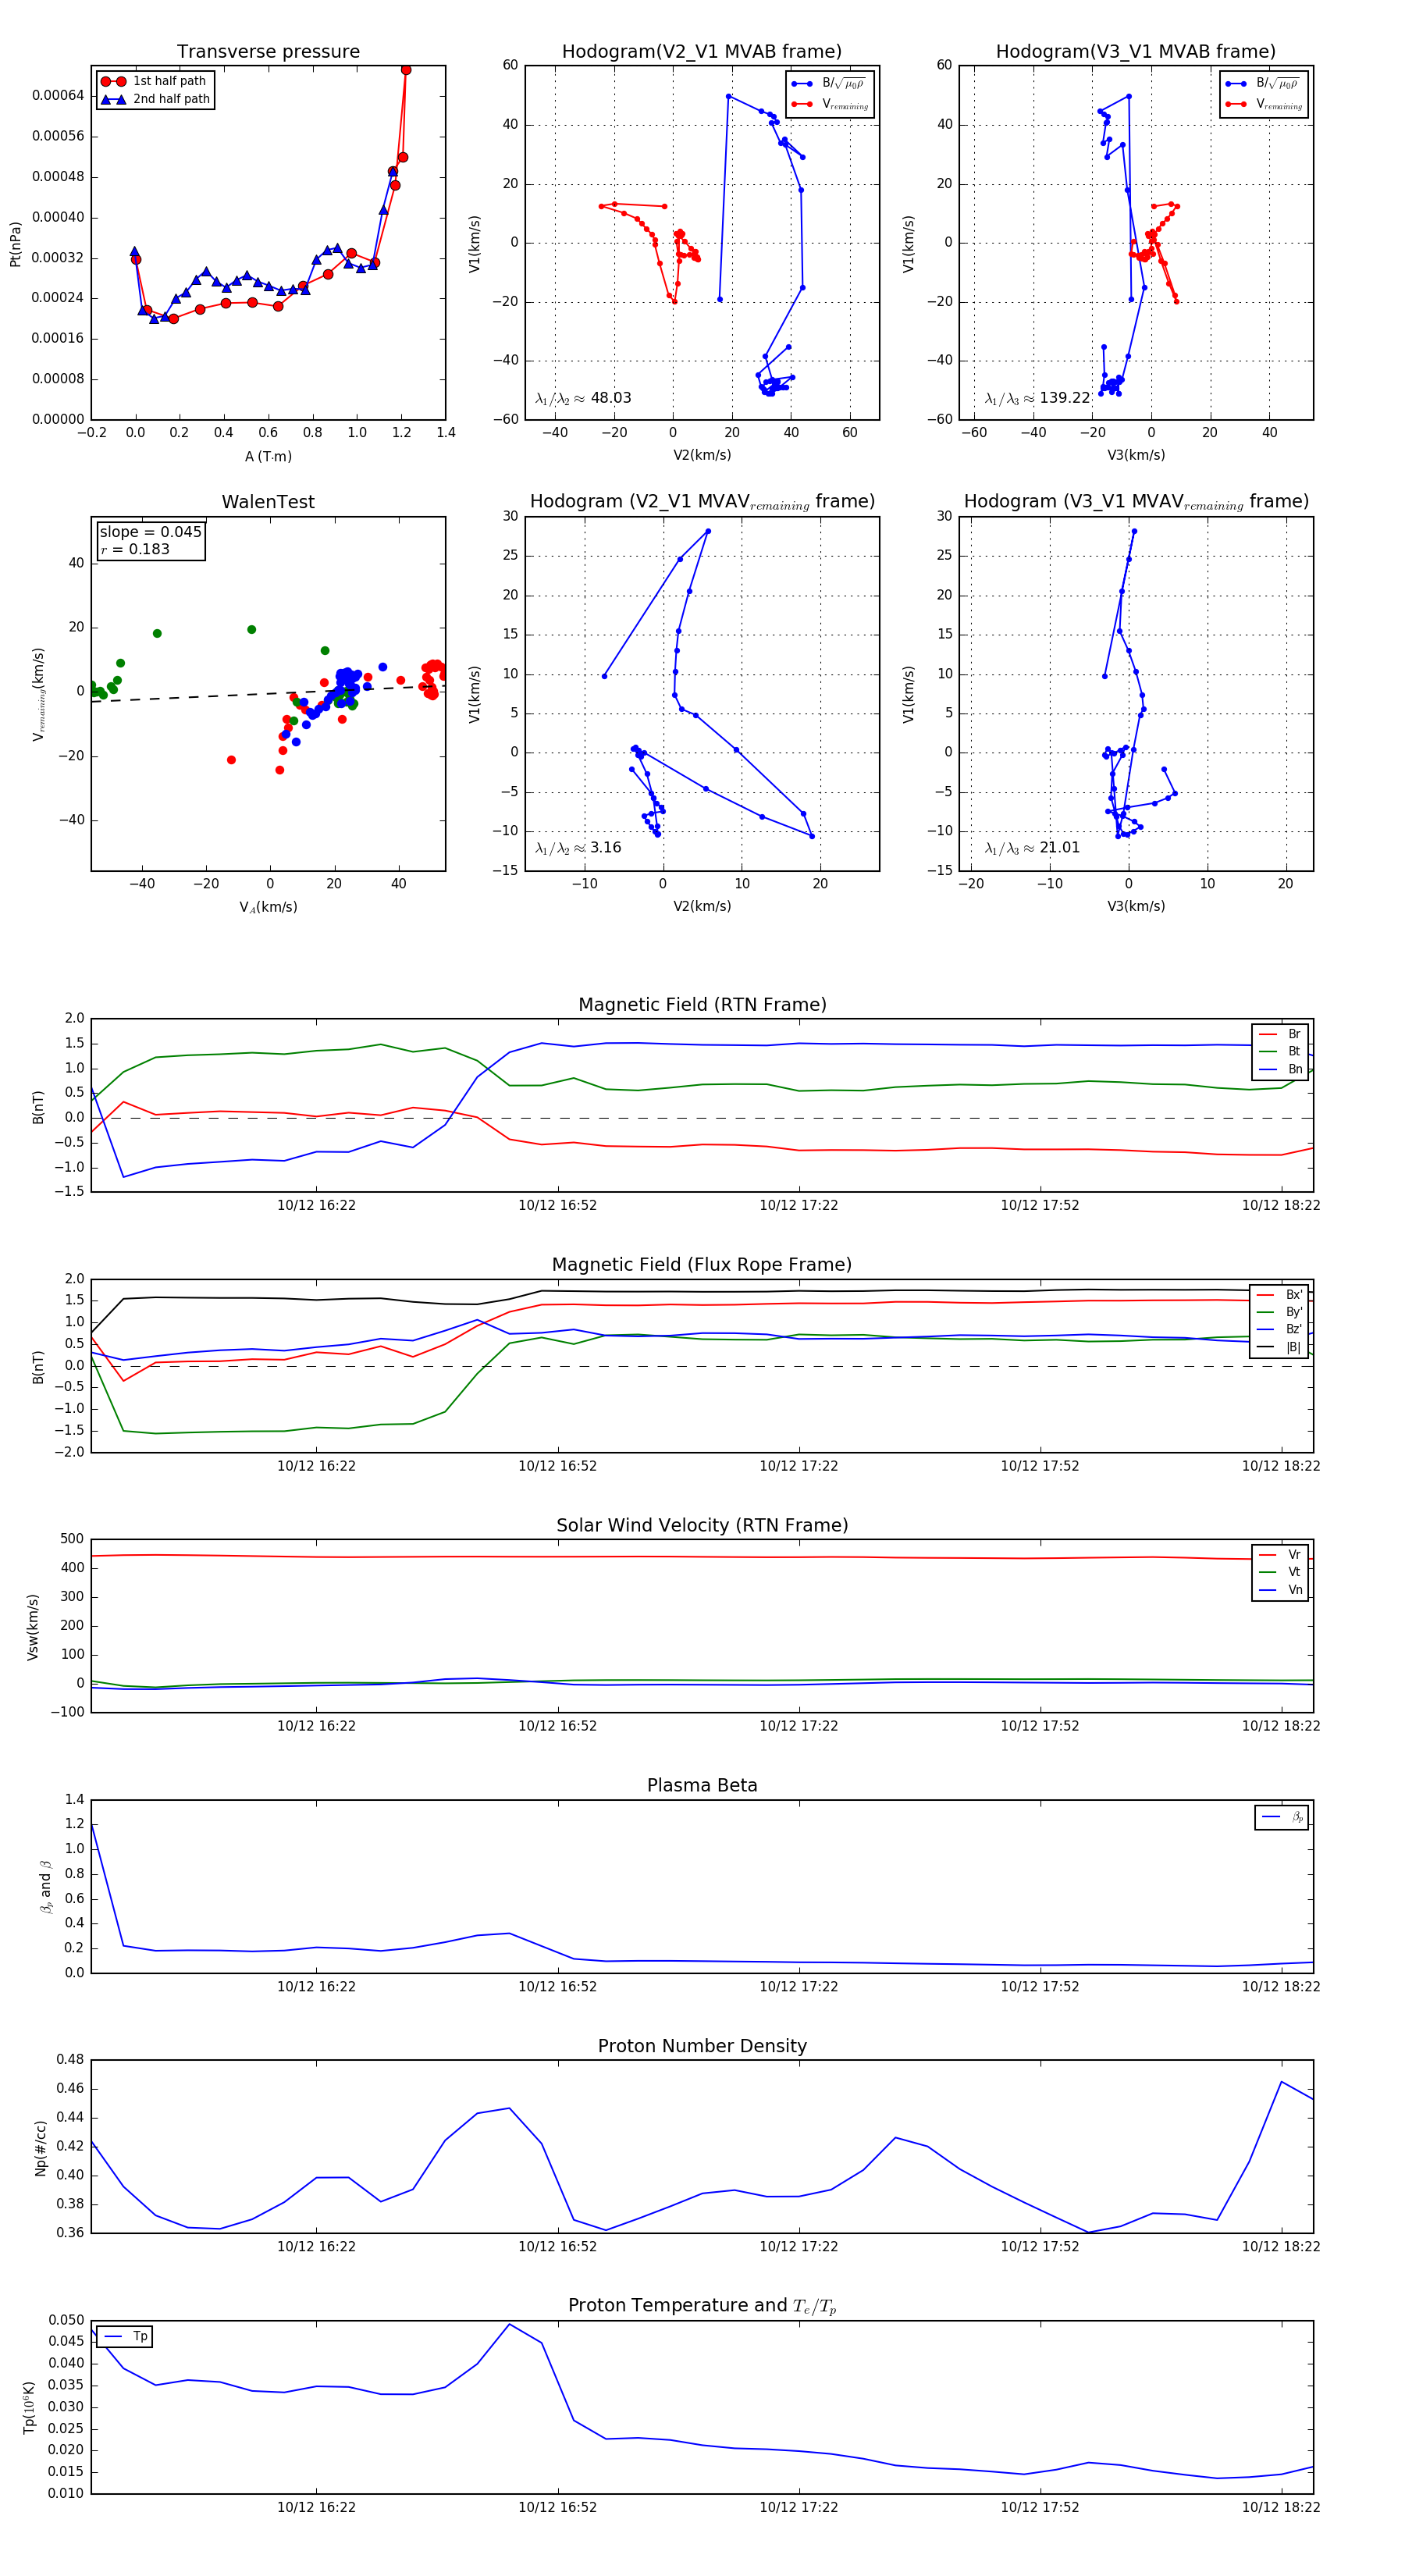This screenshot has height=2576, width=1405.
Task: Select the '1st half path' legend entry
Action: [155, 81]
